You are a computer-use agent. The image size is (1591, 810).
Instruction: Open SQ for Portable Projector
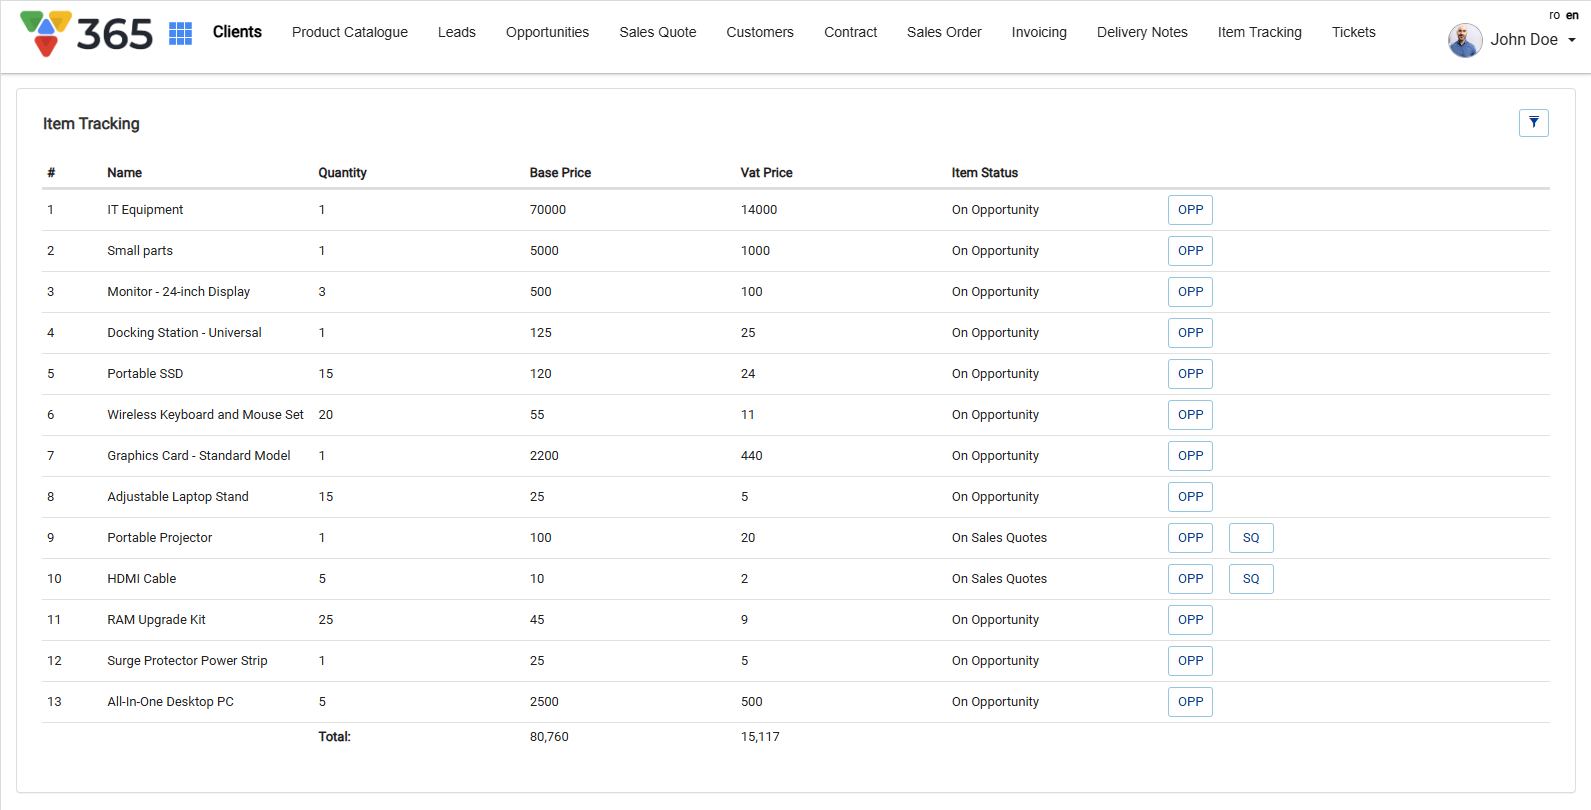pos(1250,538)
